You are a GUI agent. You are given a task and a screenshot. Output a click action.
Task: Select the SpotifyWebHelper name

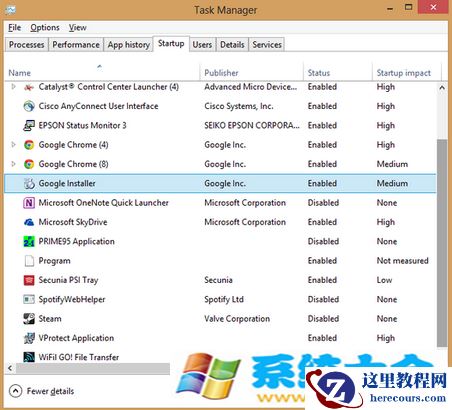point(72,300)
